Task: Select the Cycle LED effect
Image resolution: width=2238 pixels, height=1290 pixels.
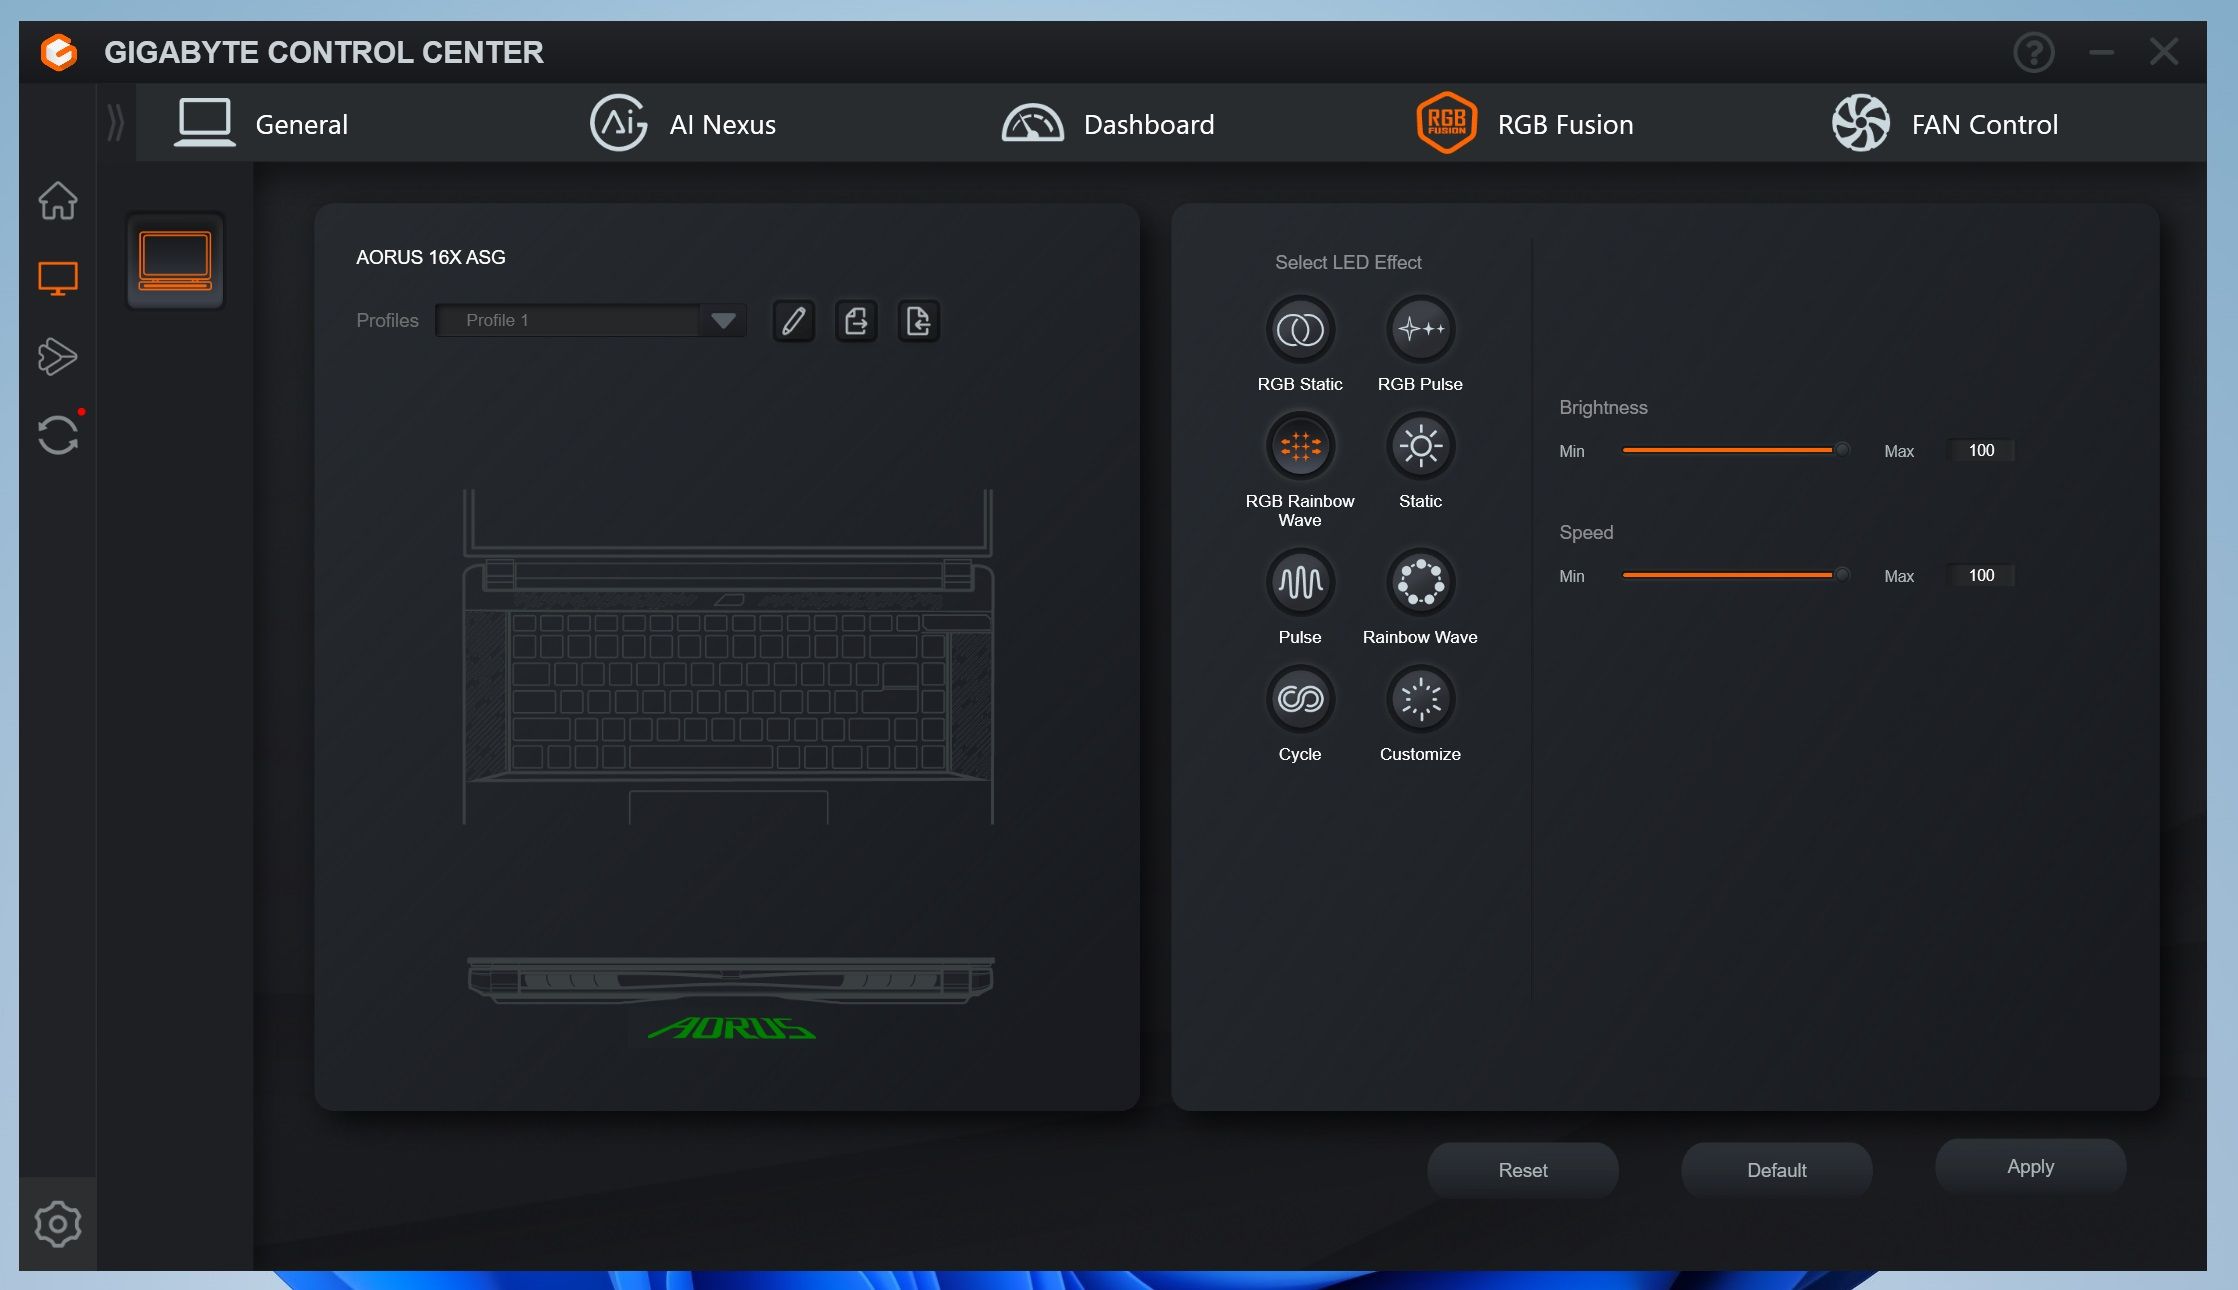Action: click(x=1299, y=699)
